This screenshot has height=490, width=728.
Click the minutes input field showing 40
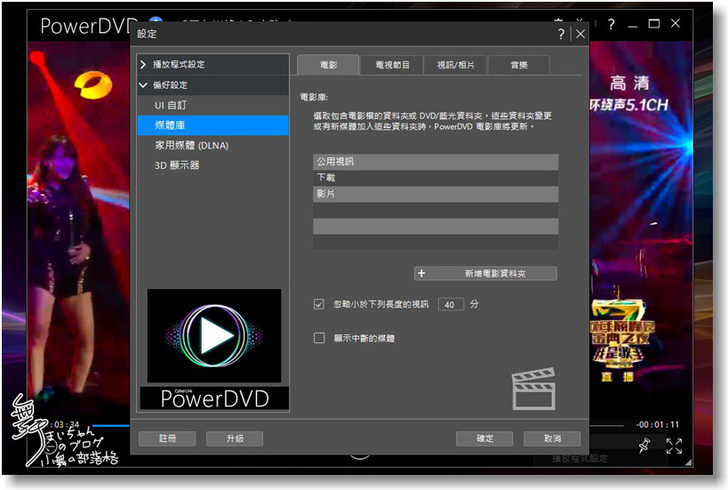coord(451,304)
